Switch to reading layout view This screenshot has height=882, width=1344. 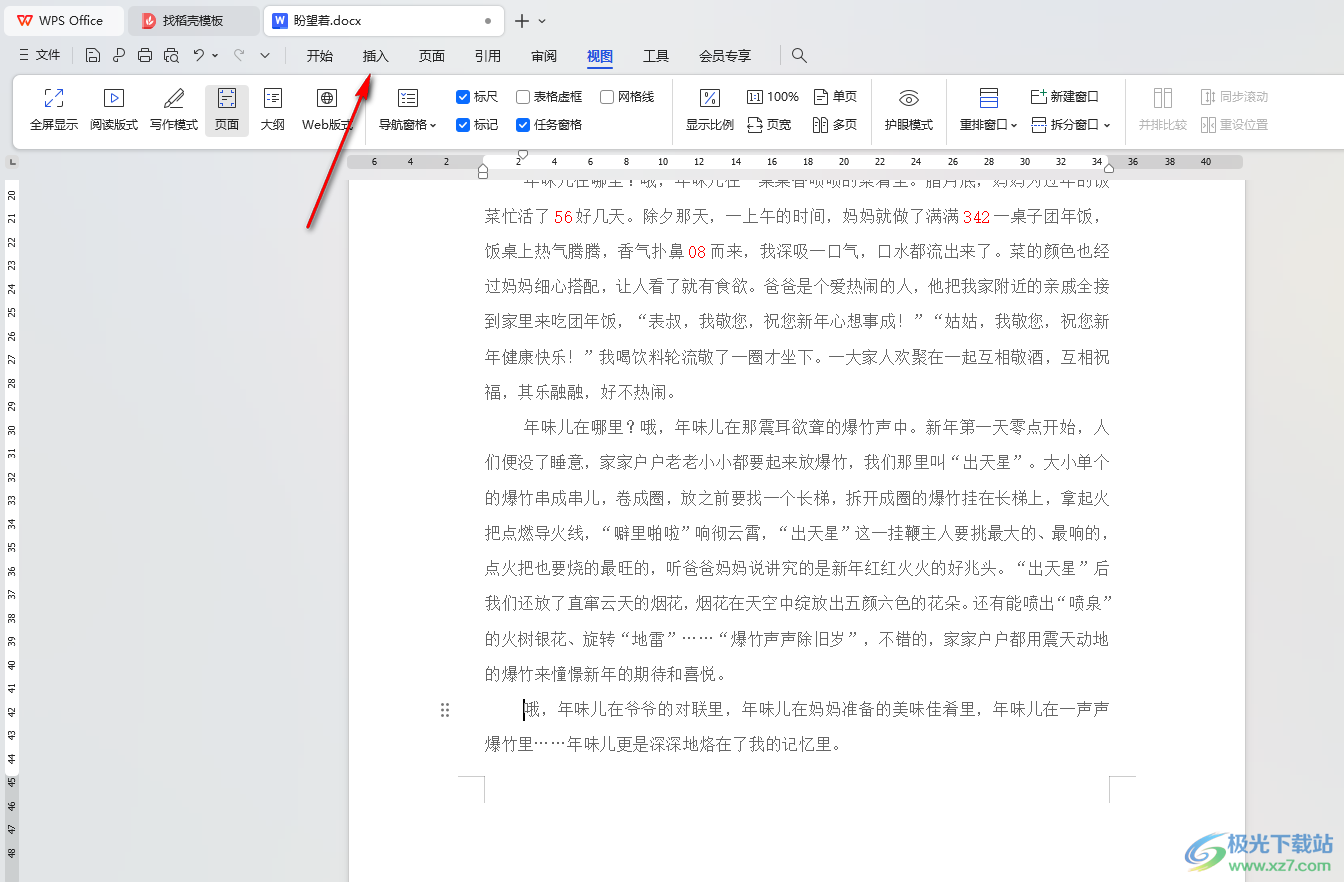click(114, 98)
